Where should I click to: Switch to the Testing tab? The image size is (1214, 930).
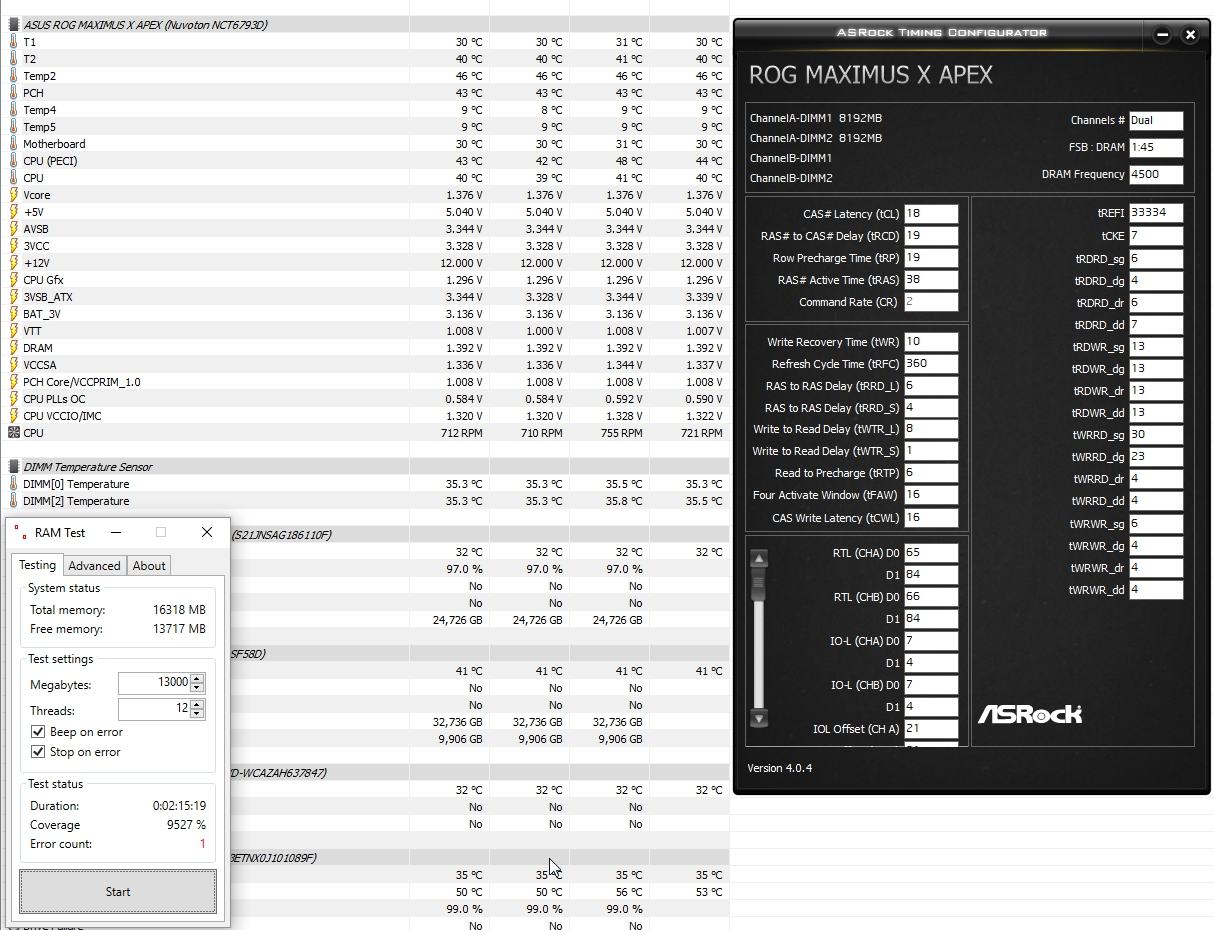coord(37,565)
